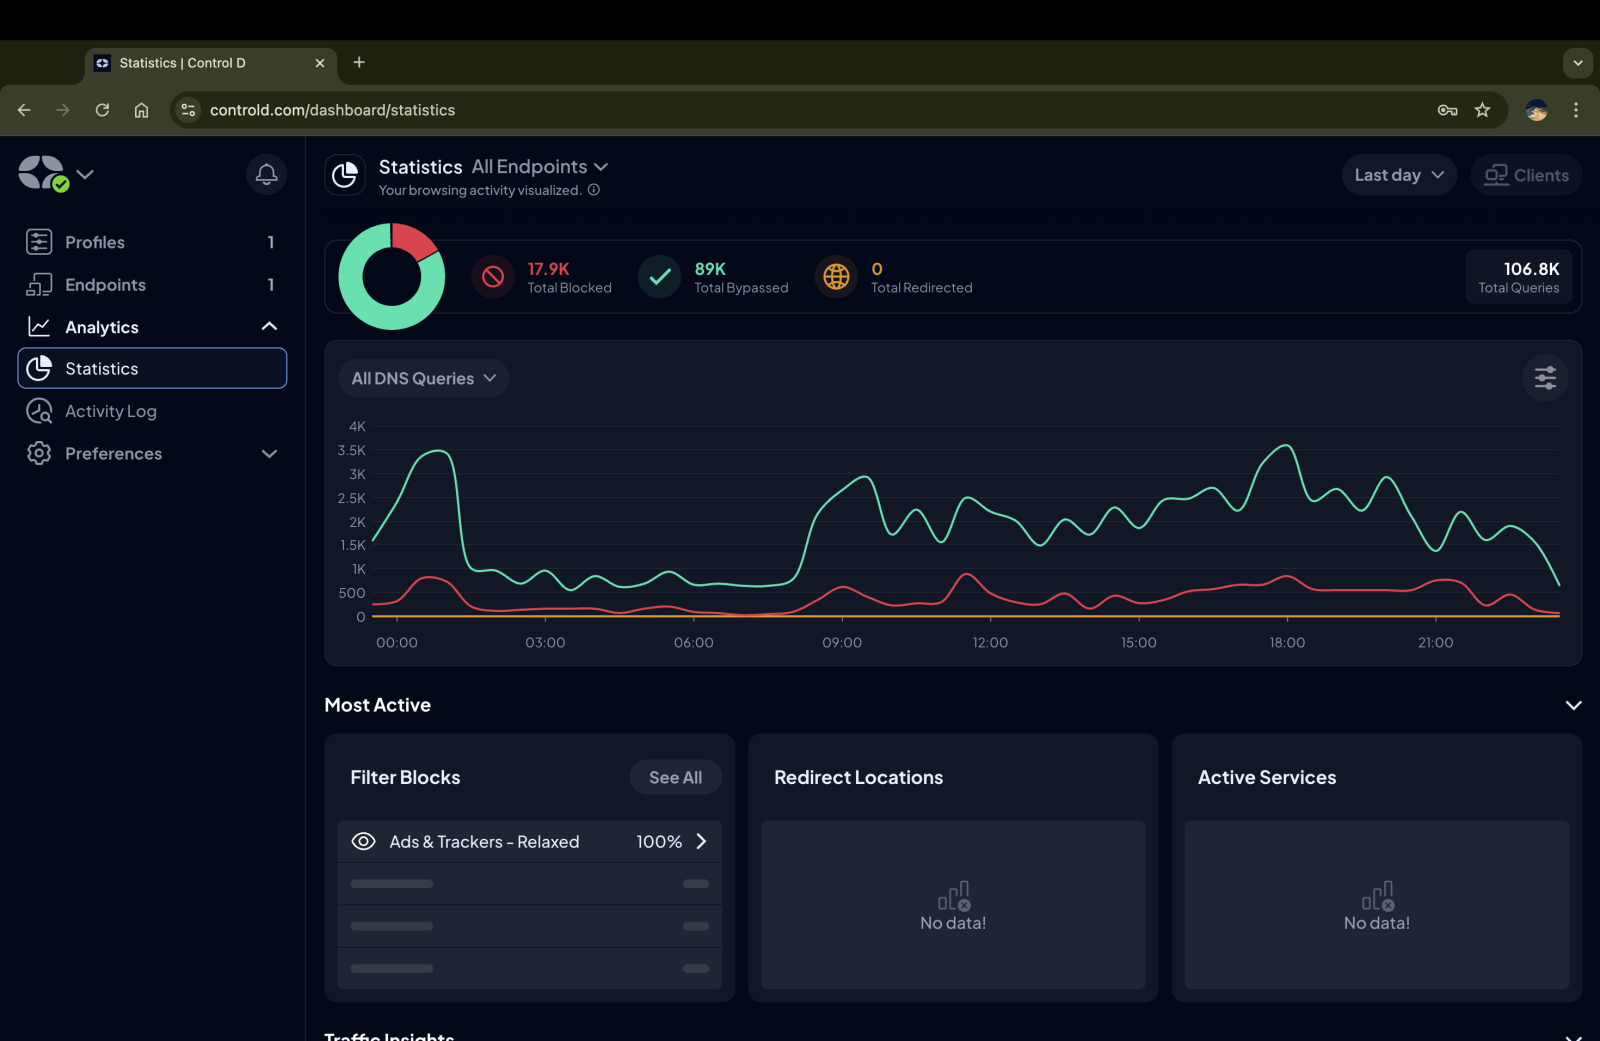This screenshot has width=1600, height=1041.
Task: Bookmark this page with the star
Action: 1483,110
